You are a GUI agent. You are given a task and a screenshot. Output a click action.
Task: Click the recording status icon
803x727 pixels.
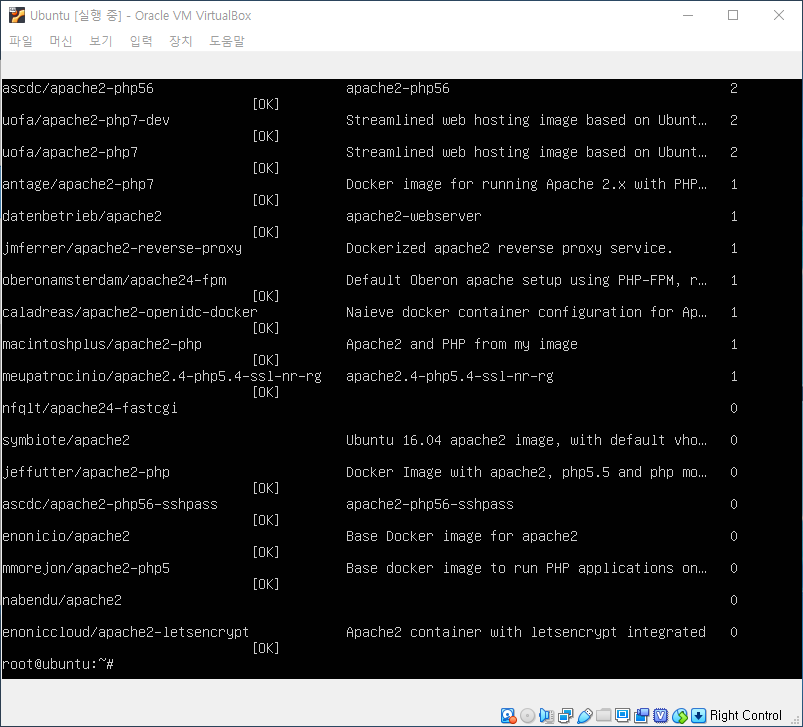click(641, 715)
